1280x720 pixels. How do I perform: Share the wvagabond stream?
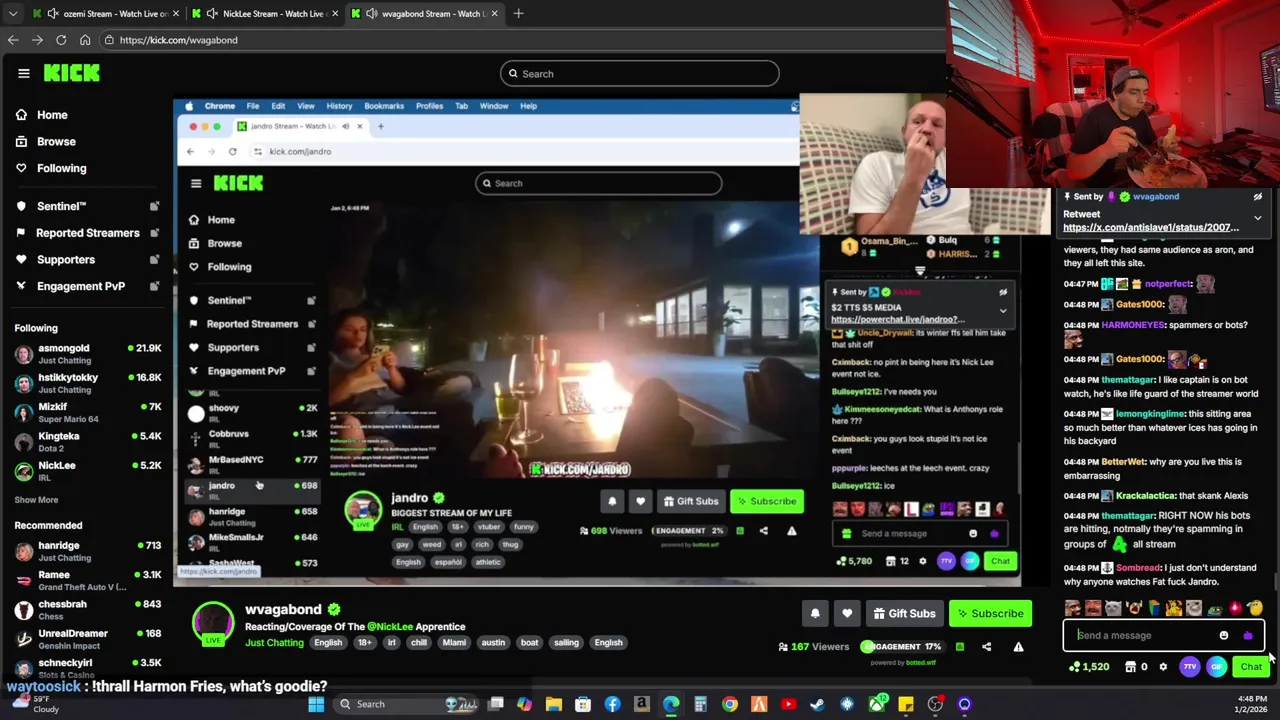(986, 647)
